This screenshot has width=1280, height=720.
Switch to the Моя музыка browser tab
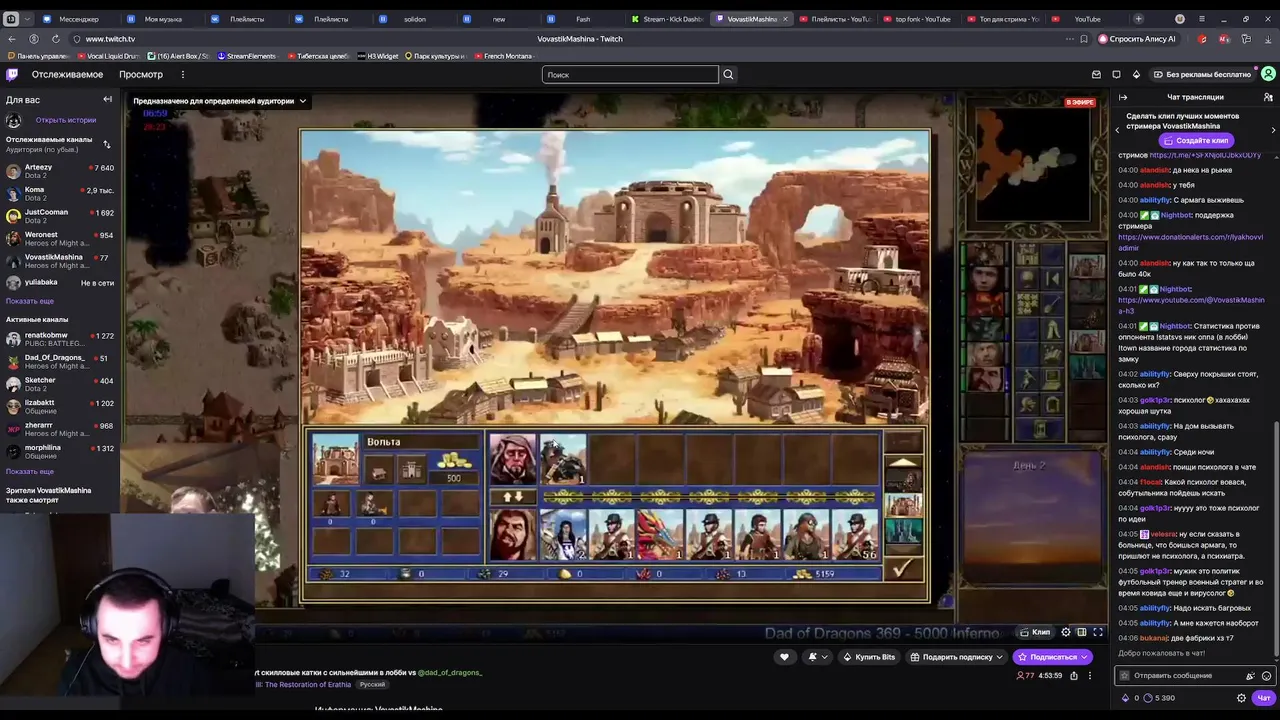(x=163, y=19)
